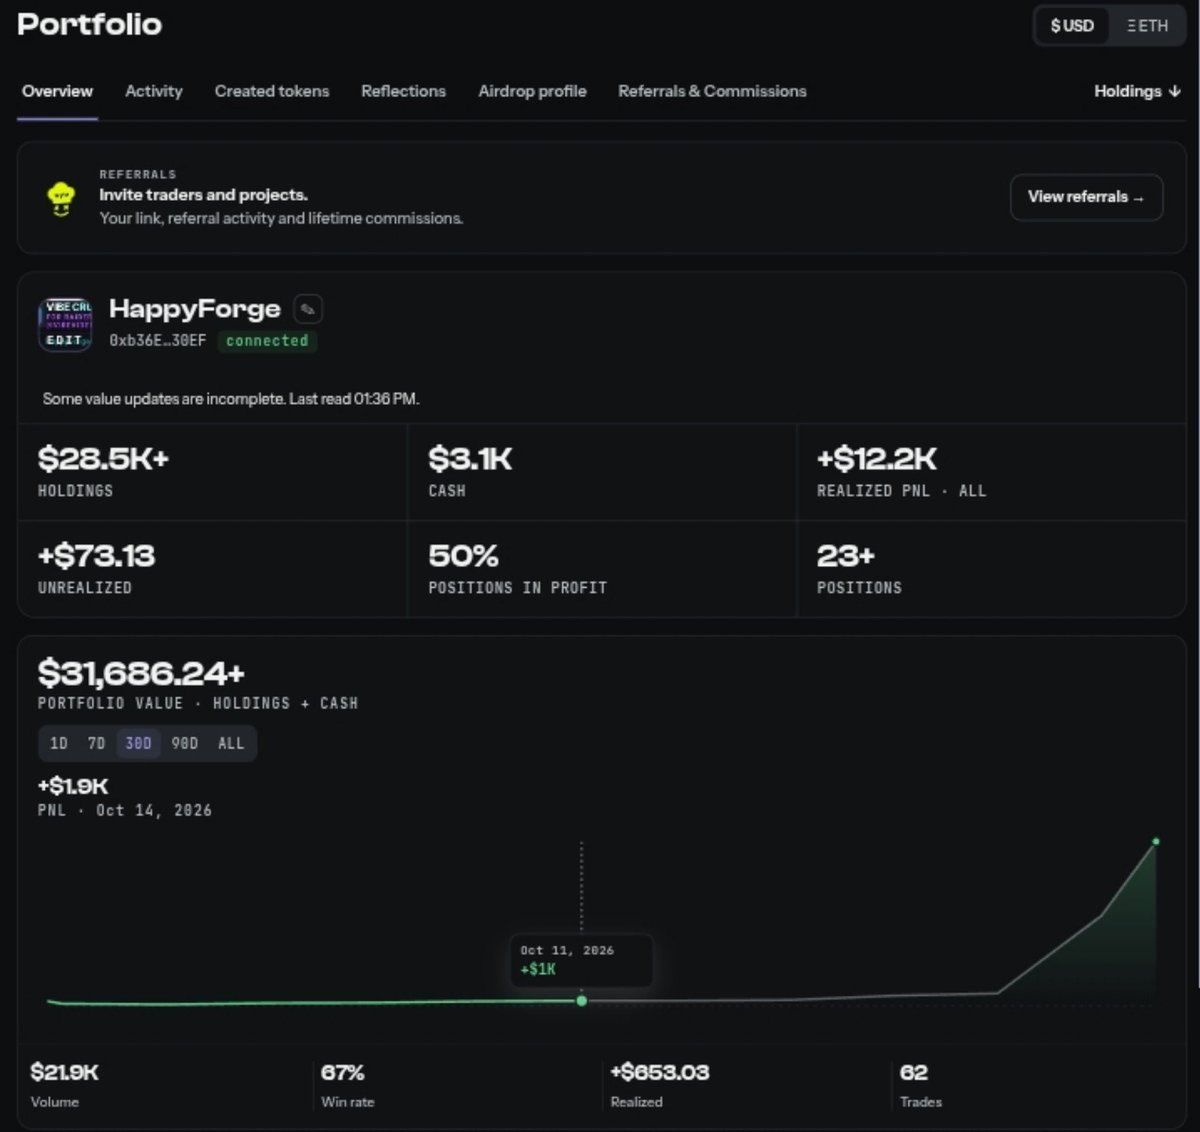This screenshot has width=1200, height=1132.
Task: Click the latest chart endpoint marker
Action: pyautogui.click(x=1156, y=842)
